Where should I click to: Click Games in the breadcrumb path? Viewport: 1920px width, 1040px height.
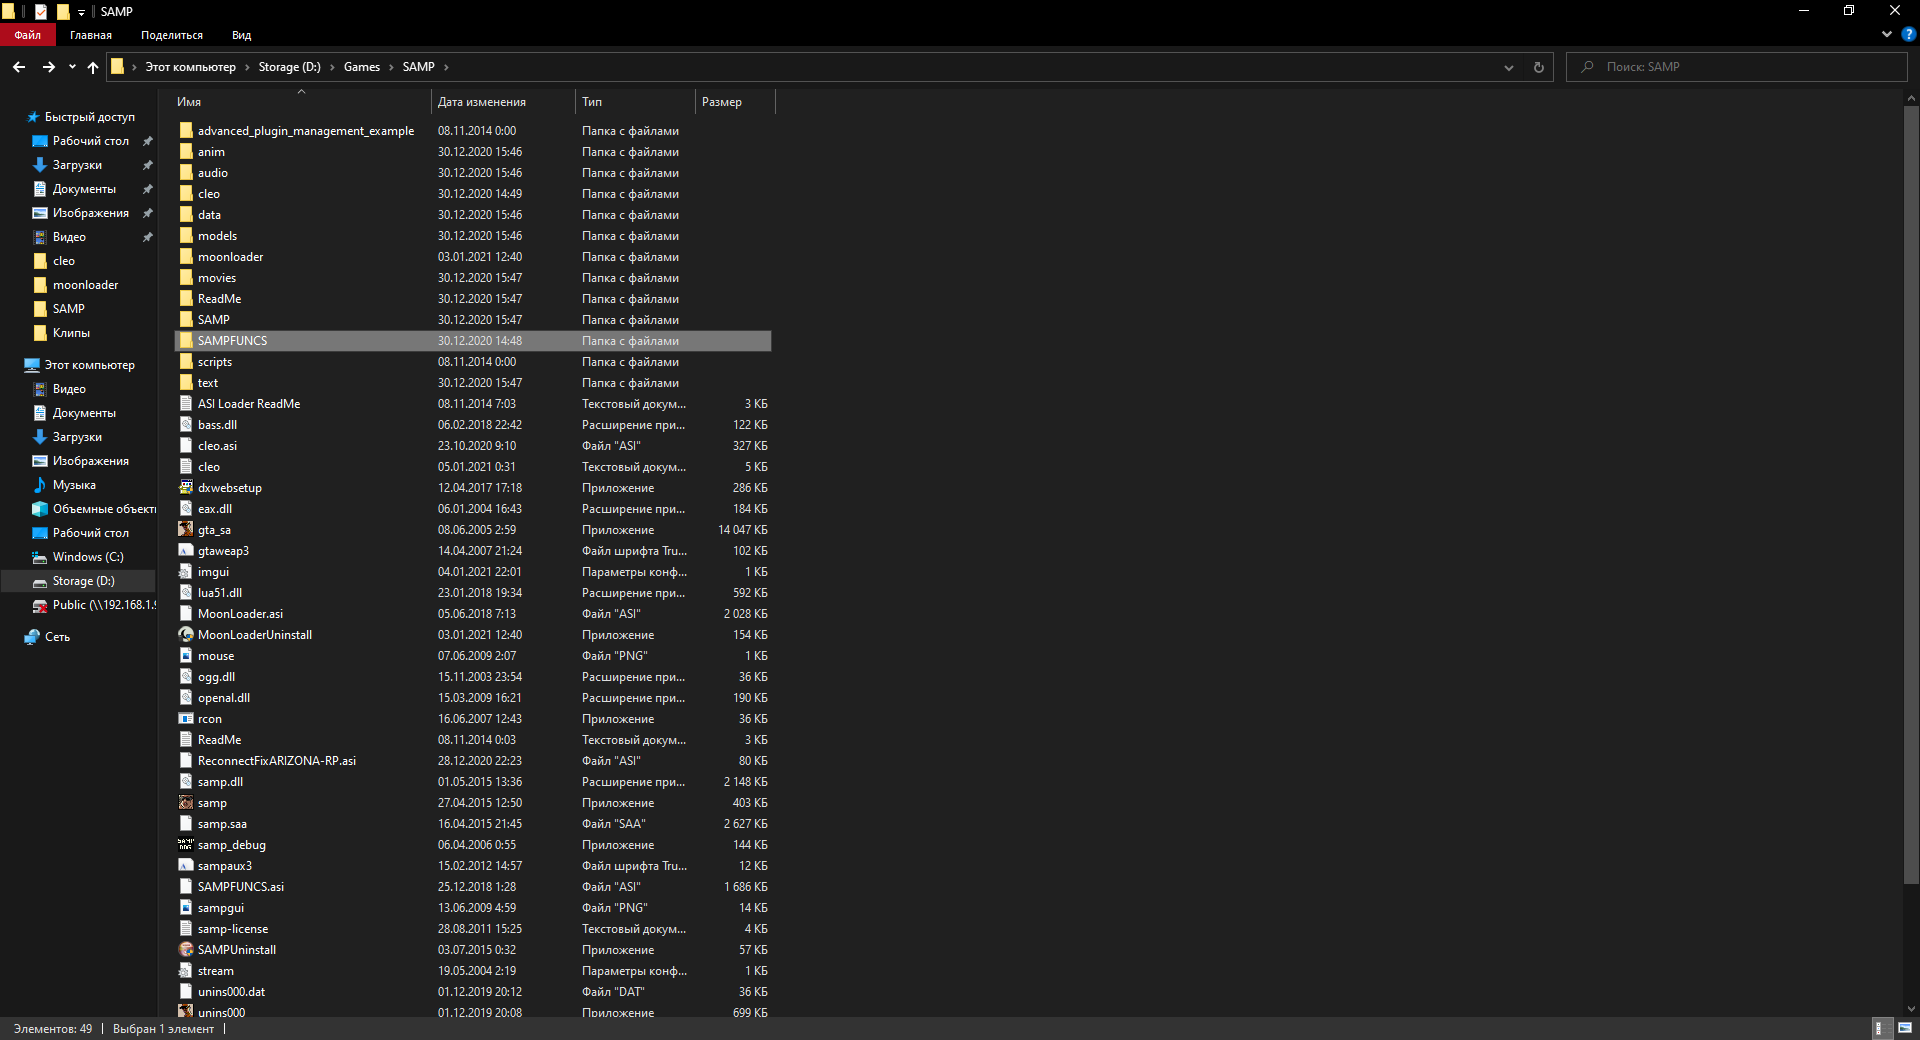[361, 67]
